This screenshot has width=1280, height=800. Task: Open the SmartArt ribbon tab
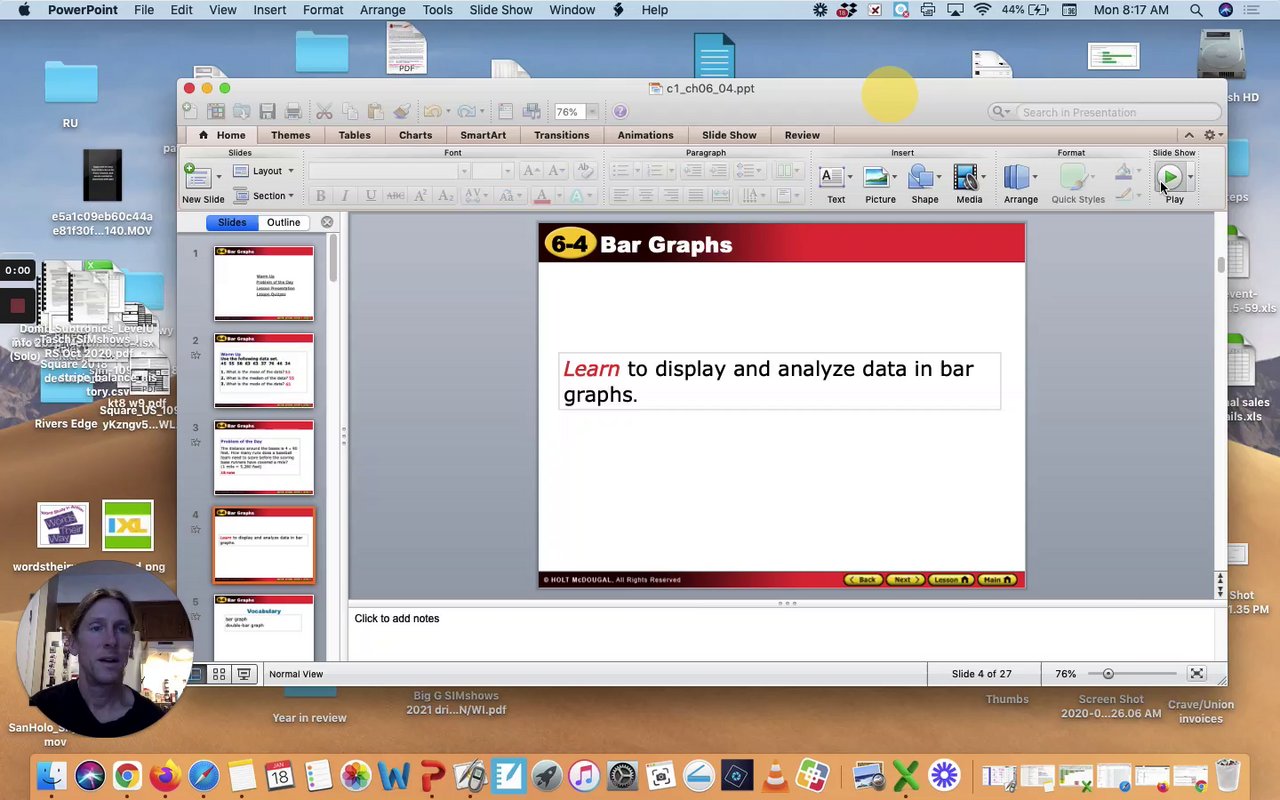483,135
